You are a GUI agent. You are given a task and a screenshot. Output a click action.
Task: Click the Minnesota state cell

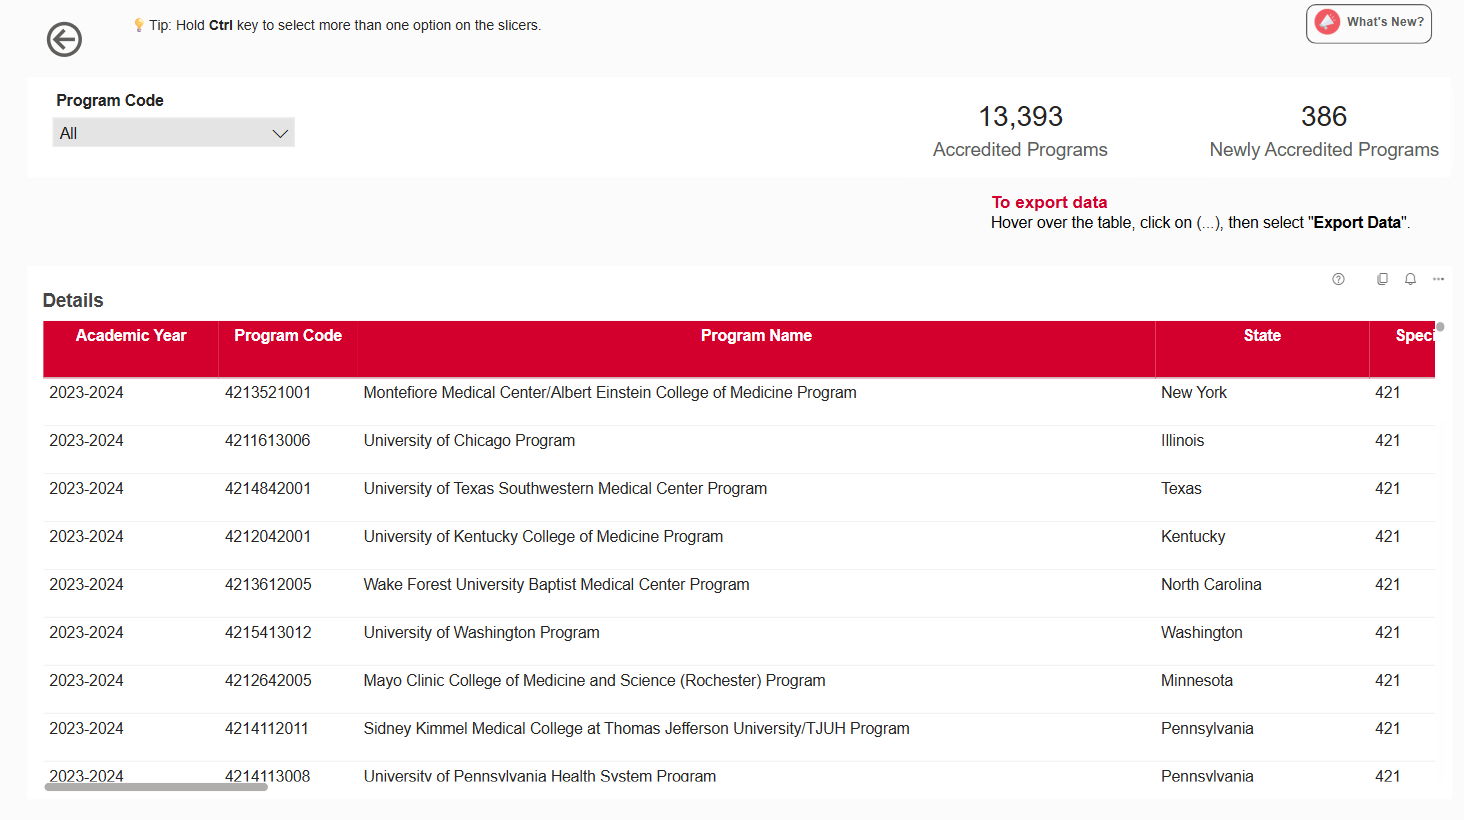pos(1197,681)
